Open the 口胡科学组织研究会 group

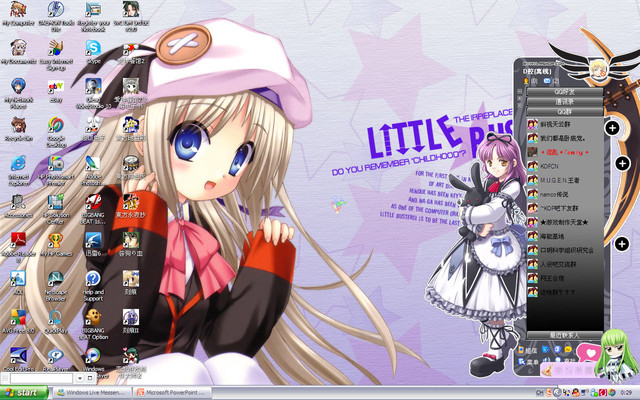(564, 250)
